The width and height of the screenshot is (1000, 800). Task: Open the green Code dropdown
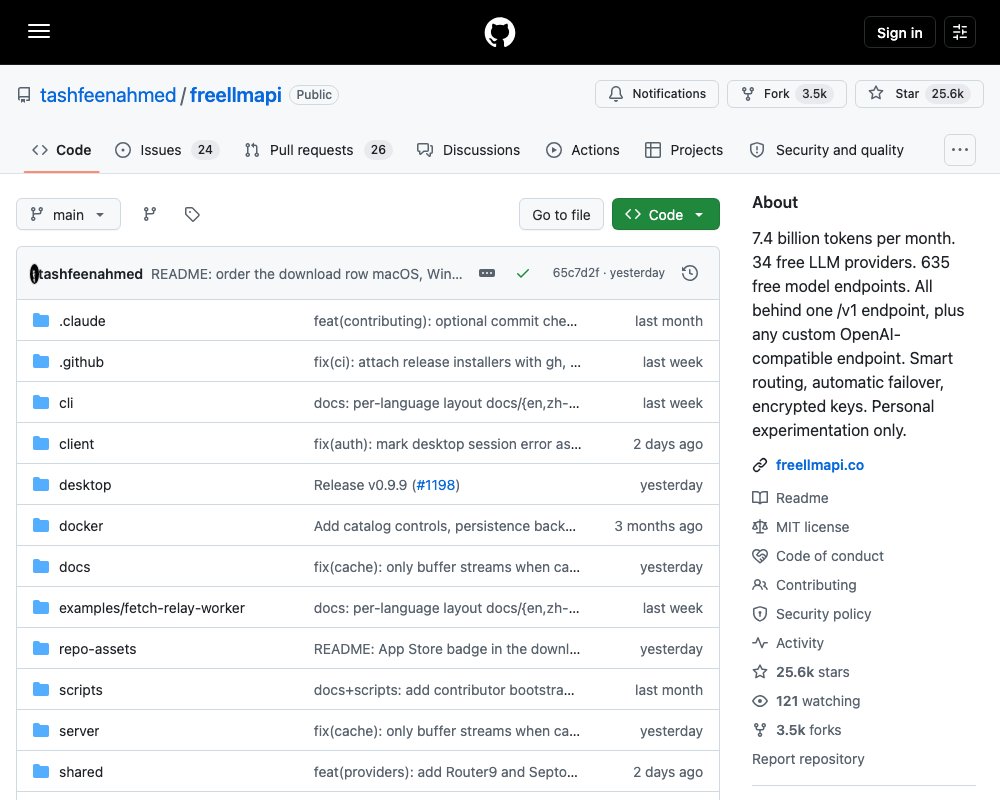click(665, 215)
